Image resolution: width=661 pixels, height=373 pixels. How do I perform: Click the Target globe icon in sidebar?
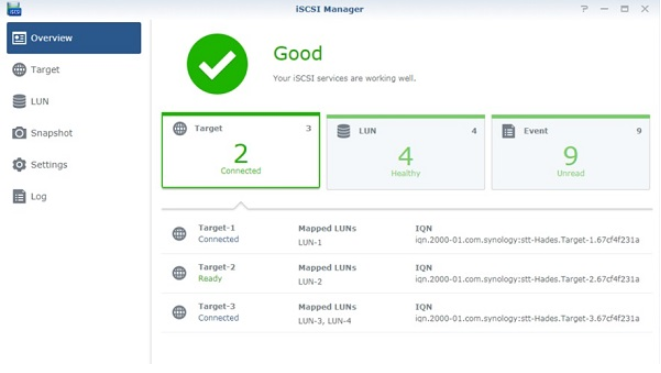tap(19, 70)
